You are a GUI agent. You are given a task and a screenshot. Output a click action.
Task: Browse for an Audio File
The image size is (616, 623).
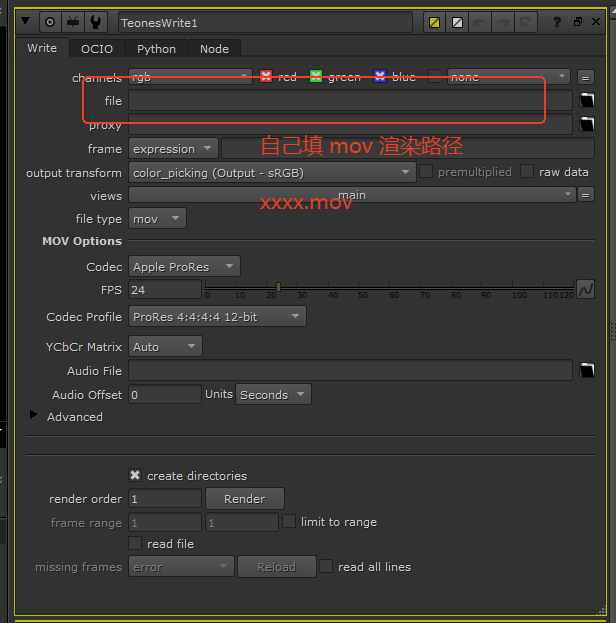click(586, 371)
